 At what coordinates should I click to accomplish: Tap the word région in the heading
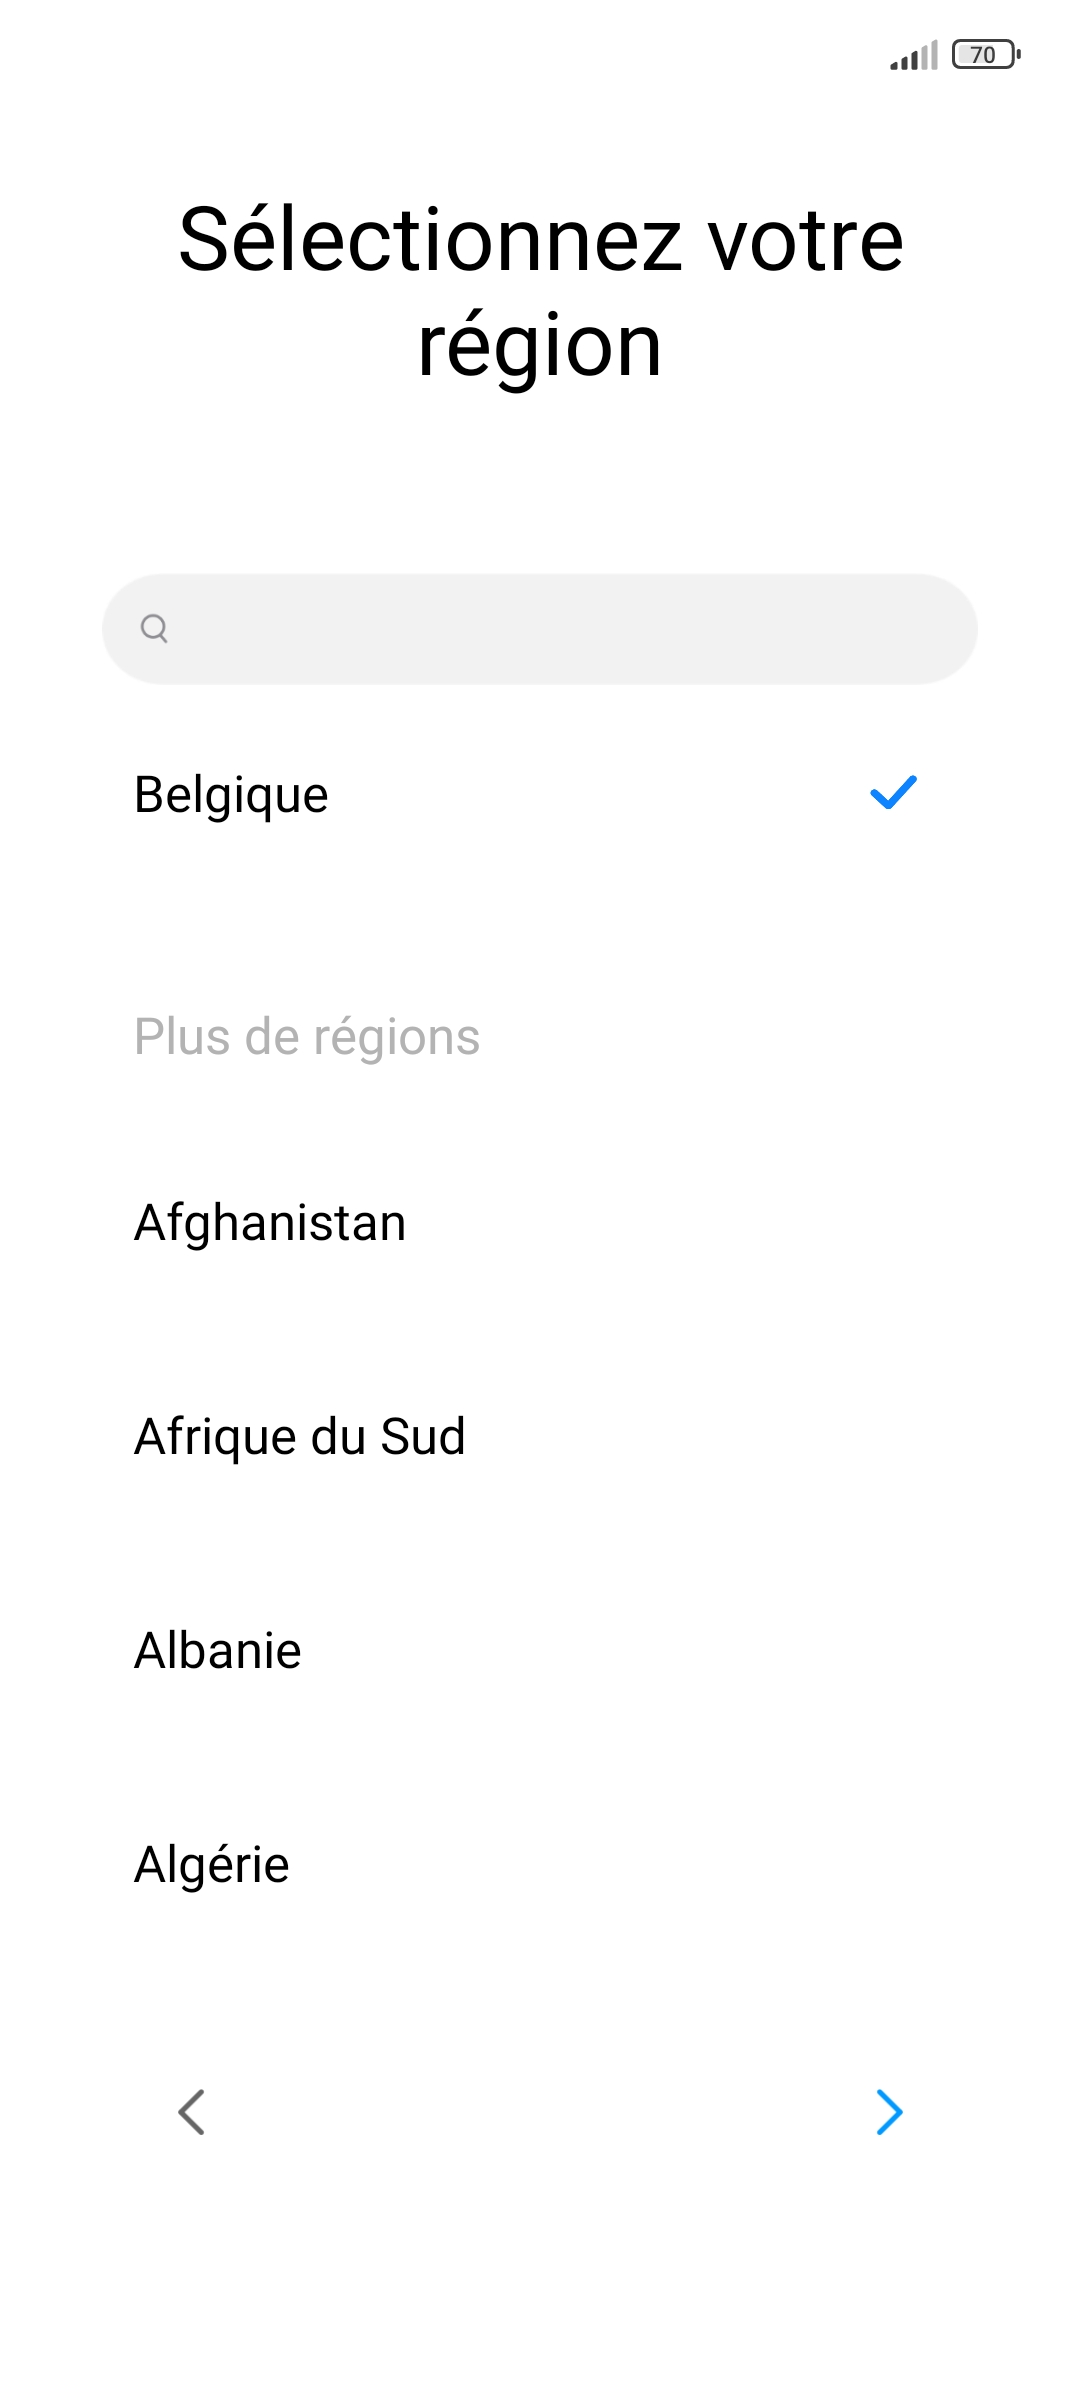(x=540, y=346)
